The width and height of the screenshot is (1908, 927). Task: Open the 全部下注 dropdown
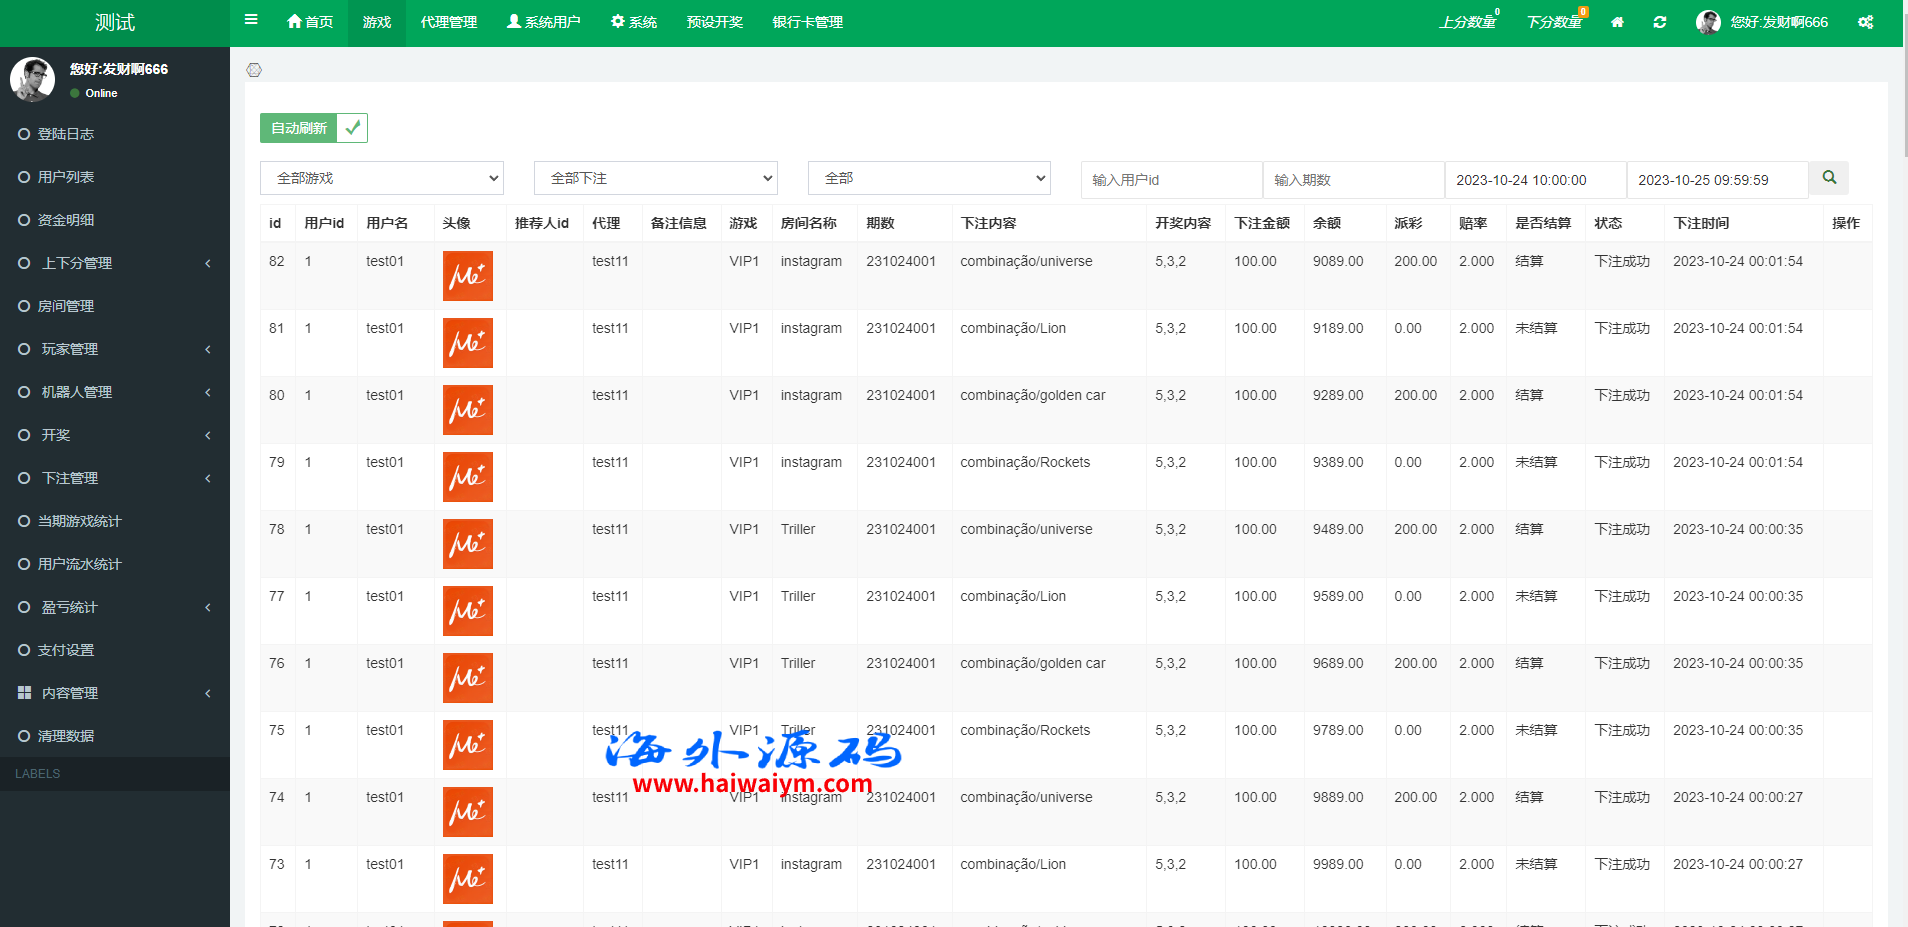[x=655, y=178]
